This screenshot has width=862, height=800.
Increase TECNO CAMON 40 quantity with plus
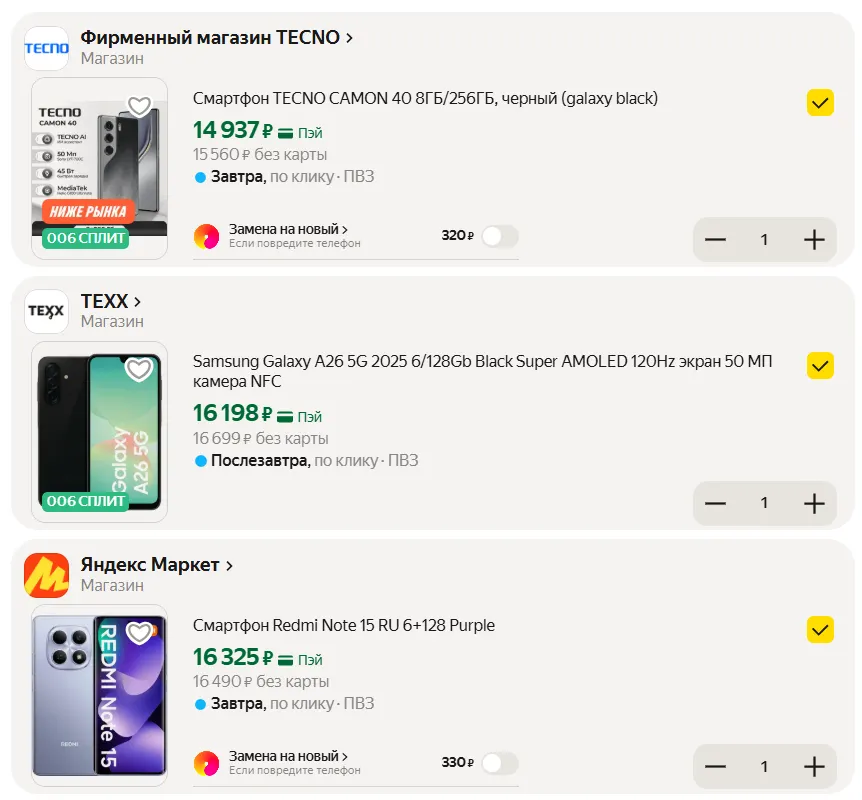point(814,240)
